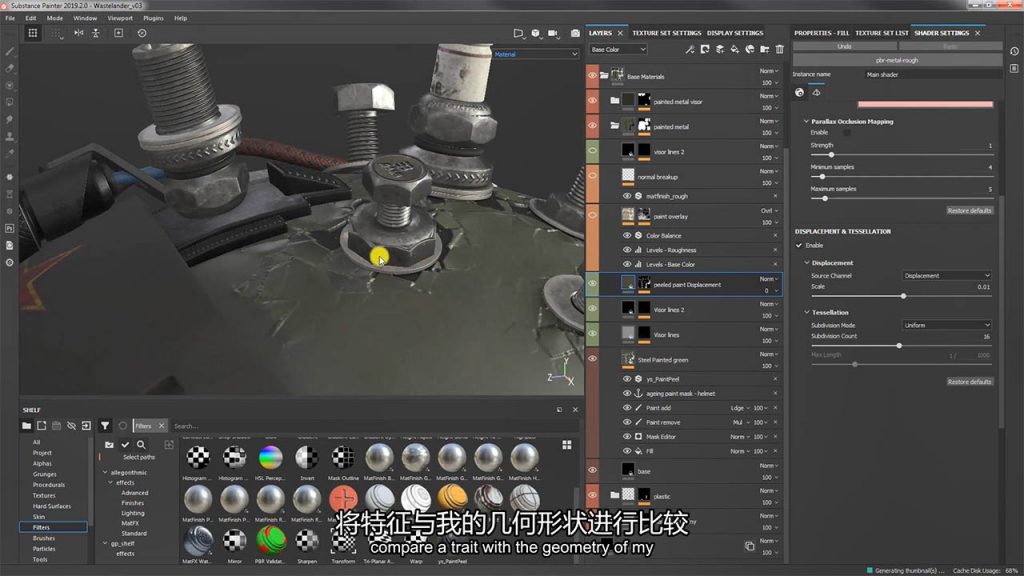
Task: Toggle visibility of Color Balance effect
Action: pyautogui.click(x=627, y=236)
